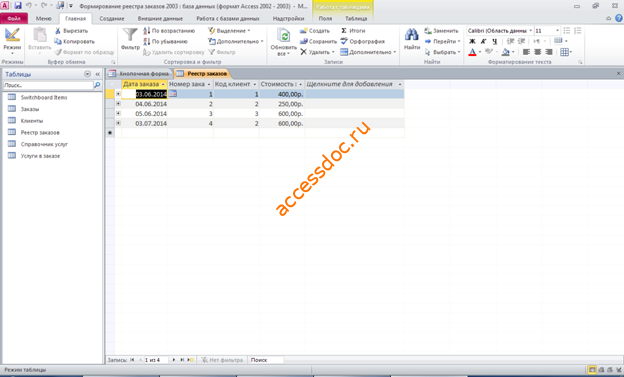Apply italic К formatting
The image size is (624, 377).
(x=483, y=41)
